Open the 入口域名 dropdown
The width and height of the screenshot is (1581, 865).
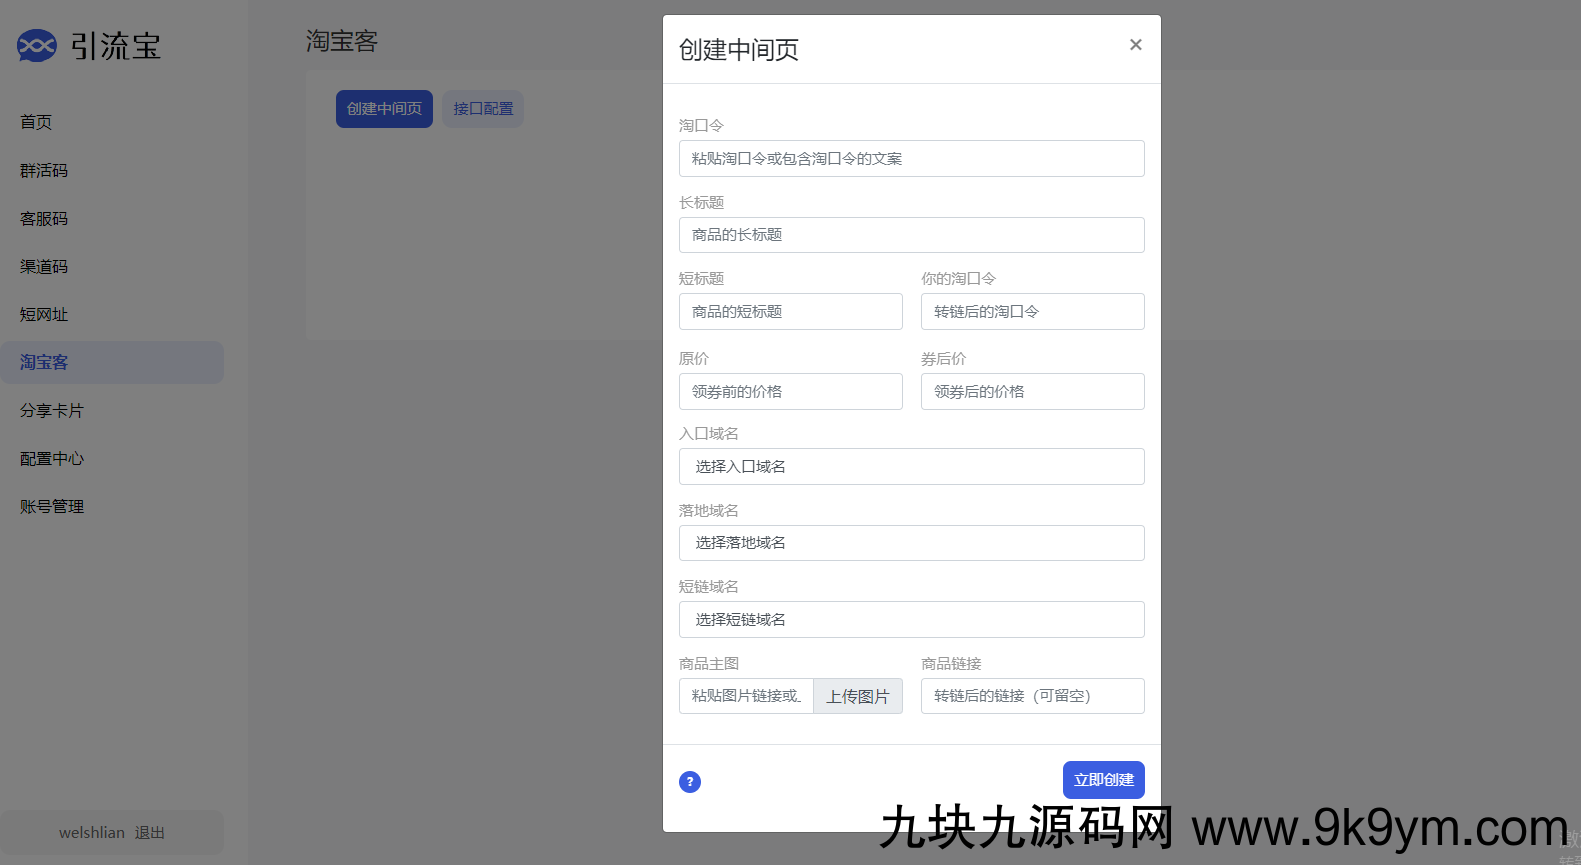pos(911,467)
